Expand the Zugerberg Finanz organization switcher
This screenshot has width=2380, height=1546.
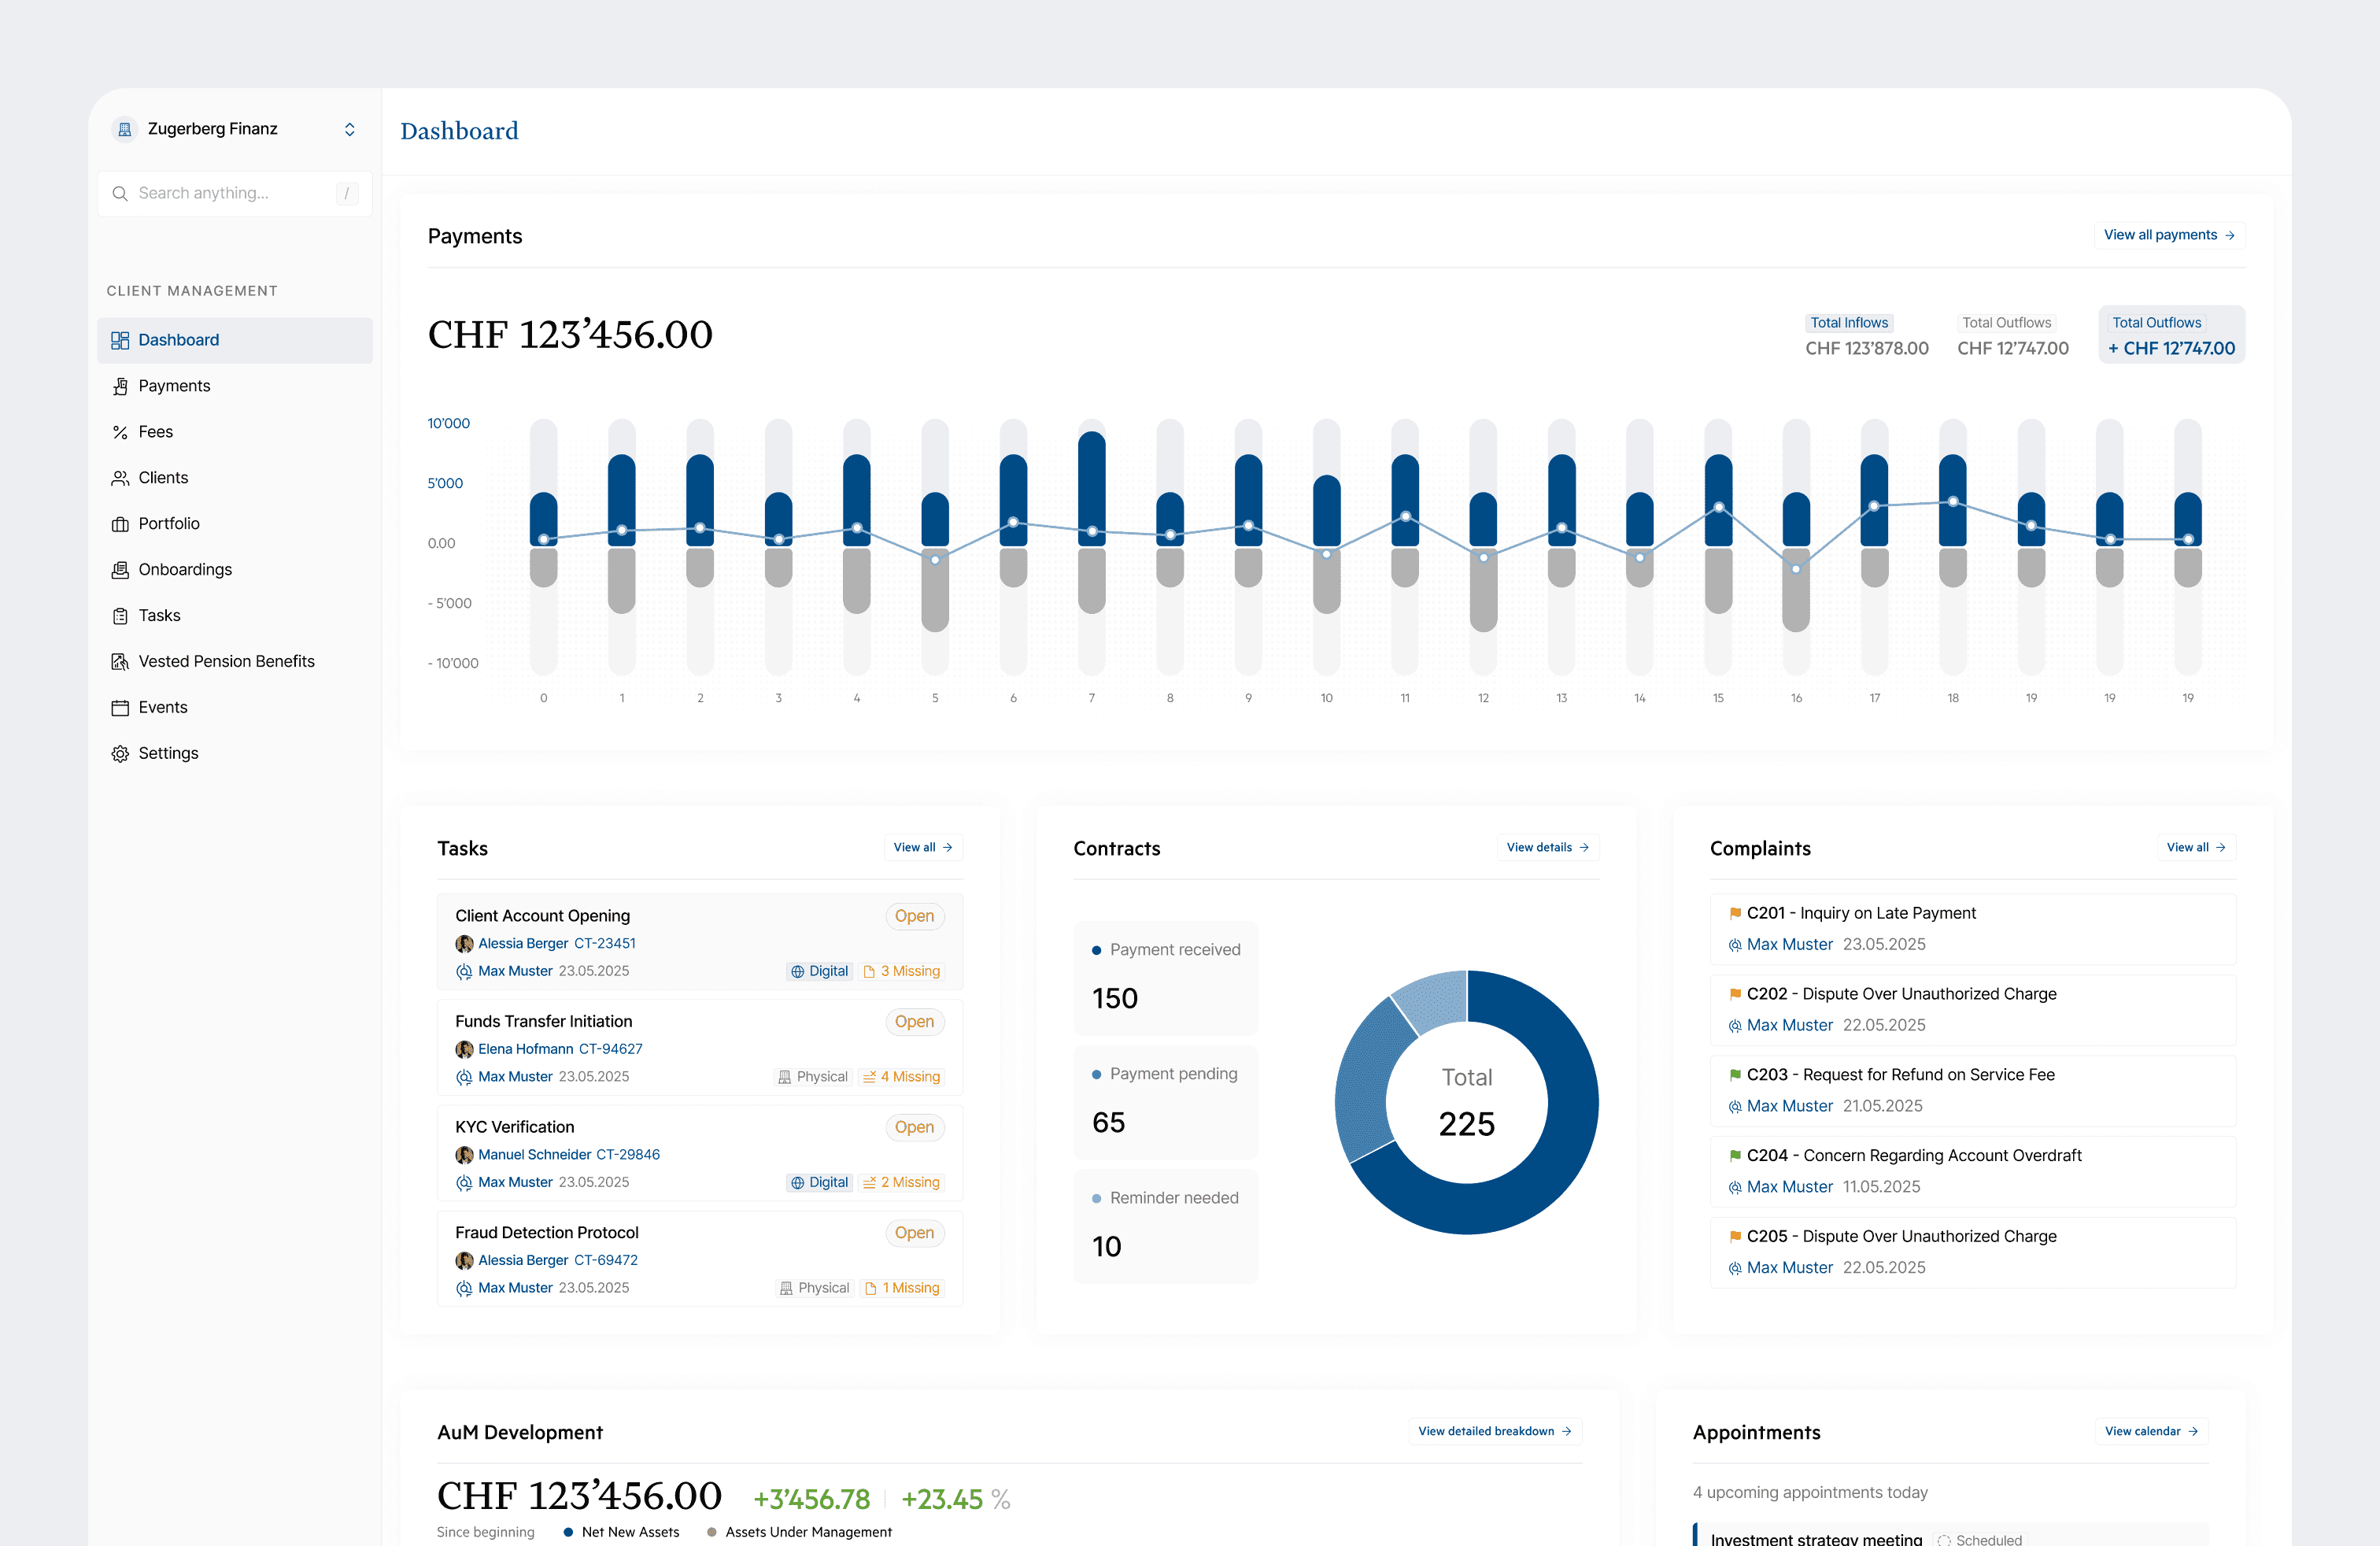click(349, 129)
